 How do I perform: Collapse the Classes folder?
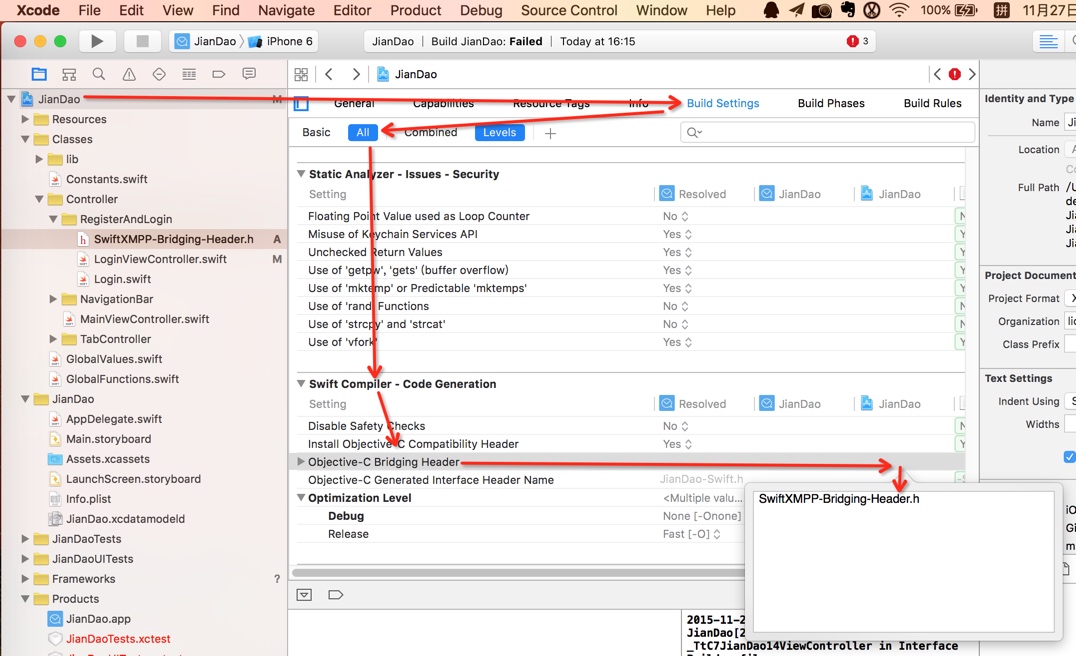pyautogui.click(x=25, y=139)
